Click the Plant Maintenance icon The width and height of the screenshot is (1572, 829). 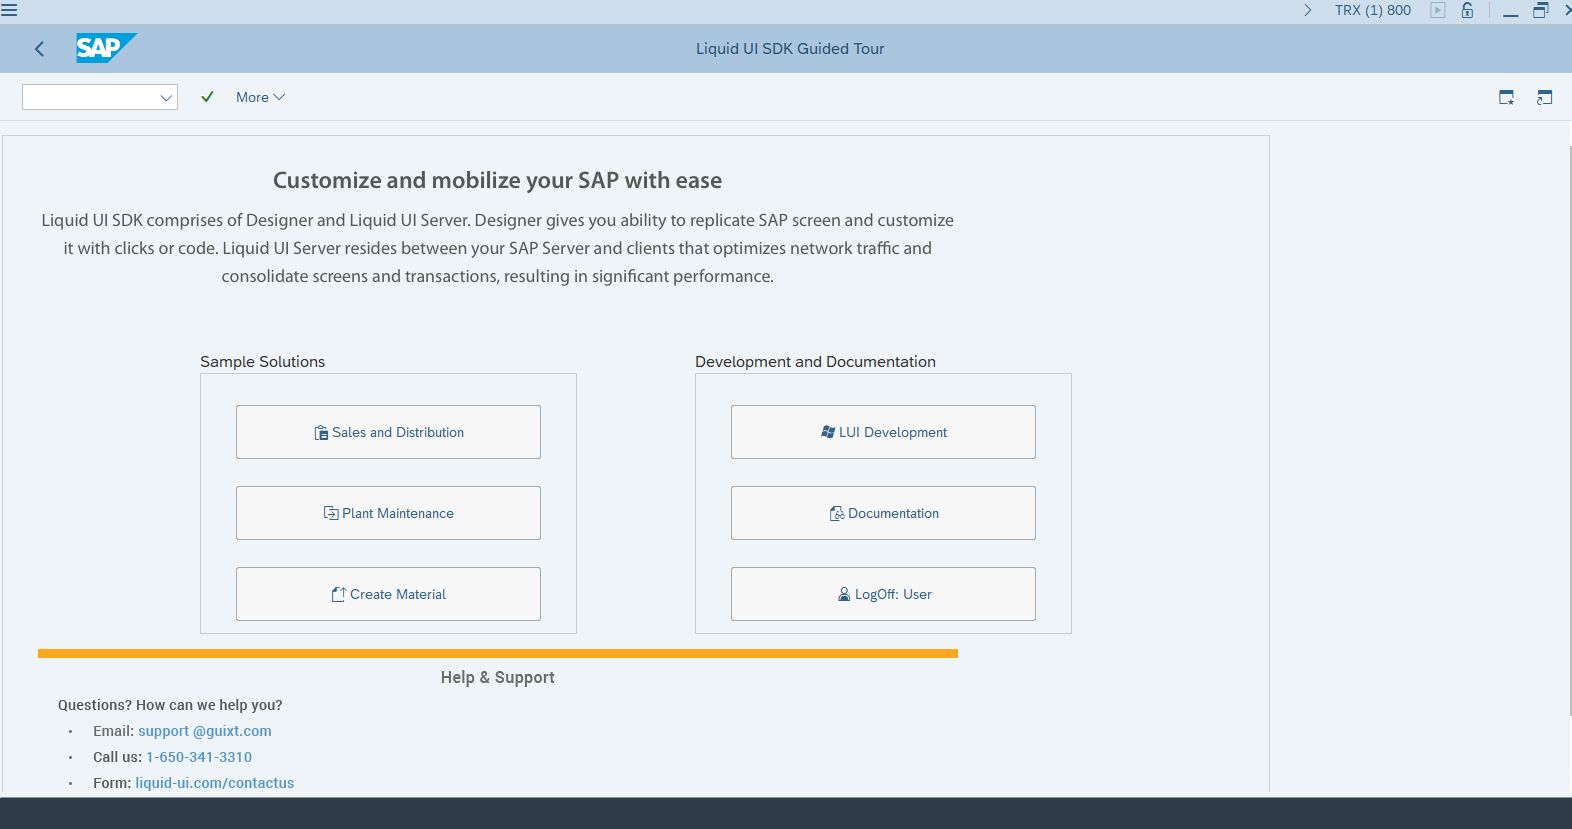331,513
